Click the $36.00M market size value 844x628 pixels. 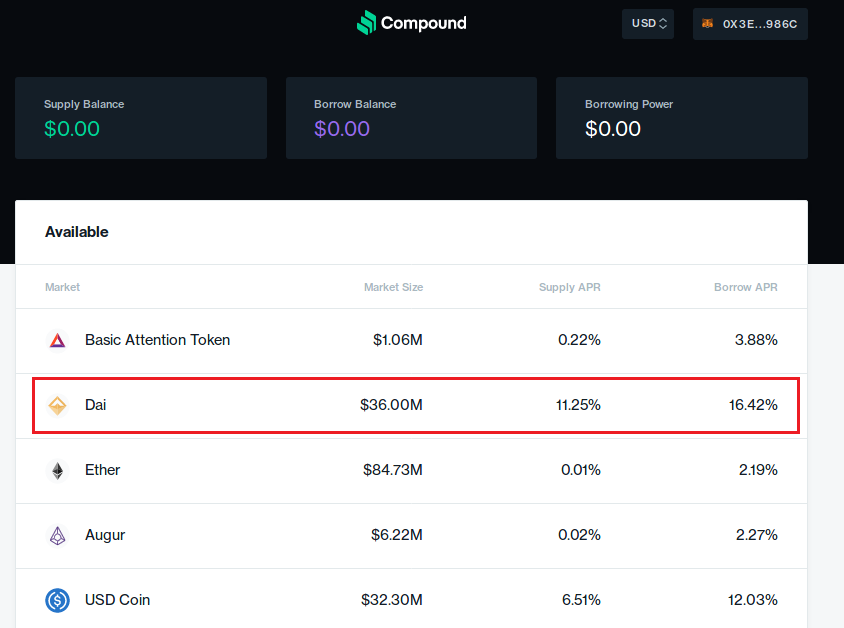[x=391, y=405]
